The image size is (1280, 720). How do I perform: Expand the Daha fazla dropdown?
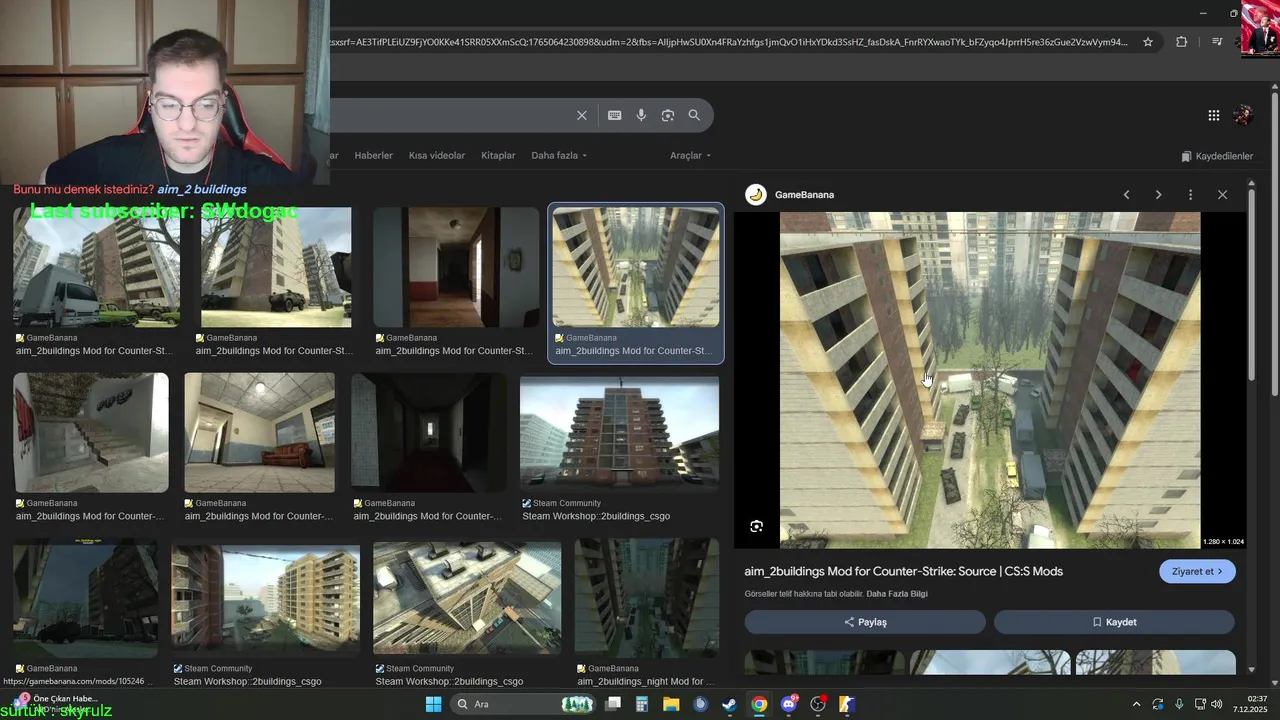coord(559,156)
